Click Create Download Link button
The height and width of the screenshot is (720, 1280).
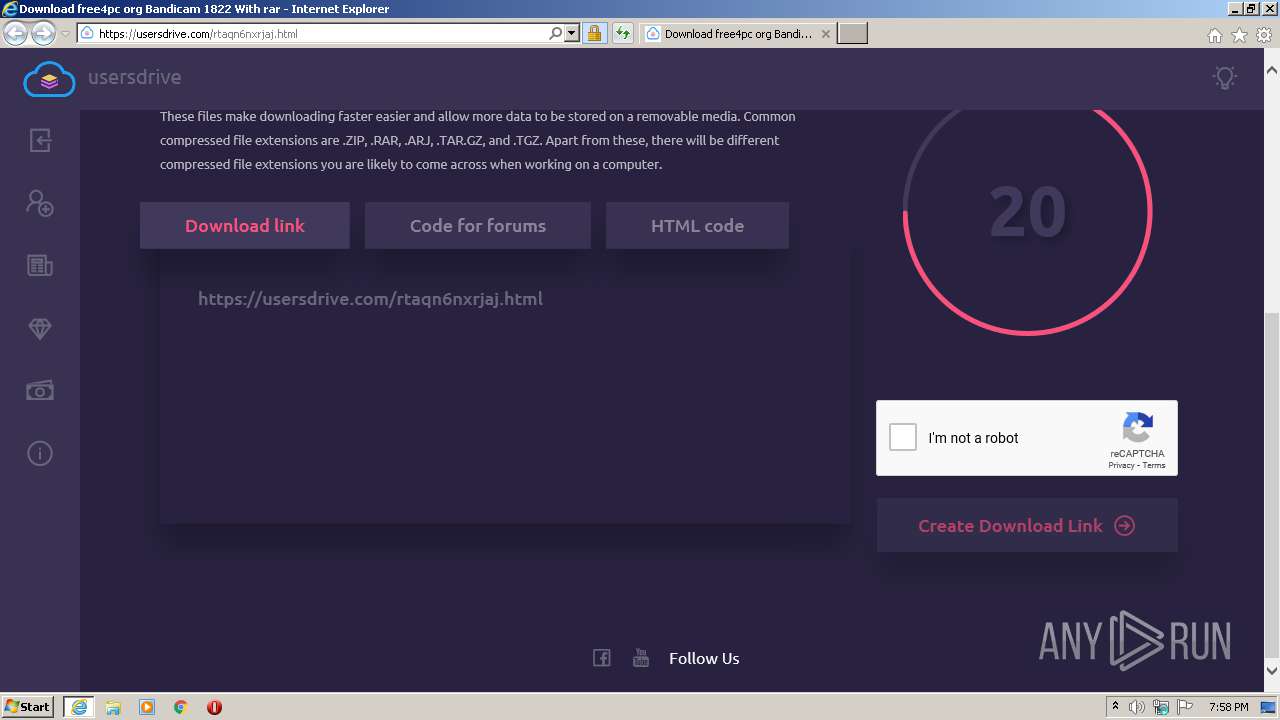(x=1027, y=525)
